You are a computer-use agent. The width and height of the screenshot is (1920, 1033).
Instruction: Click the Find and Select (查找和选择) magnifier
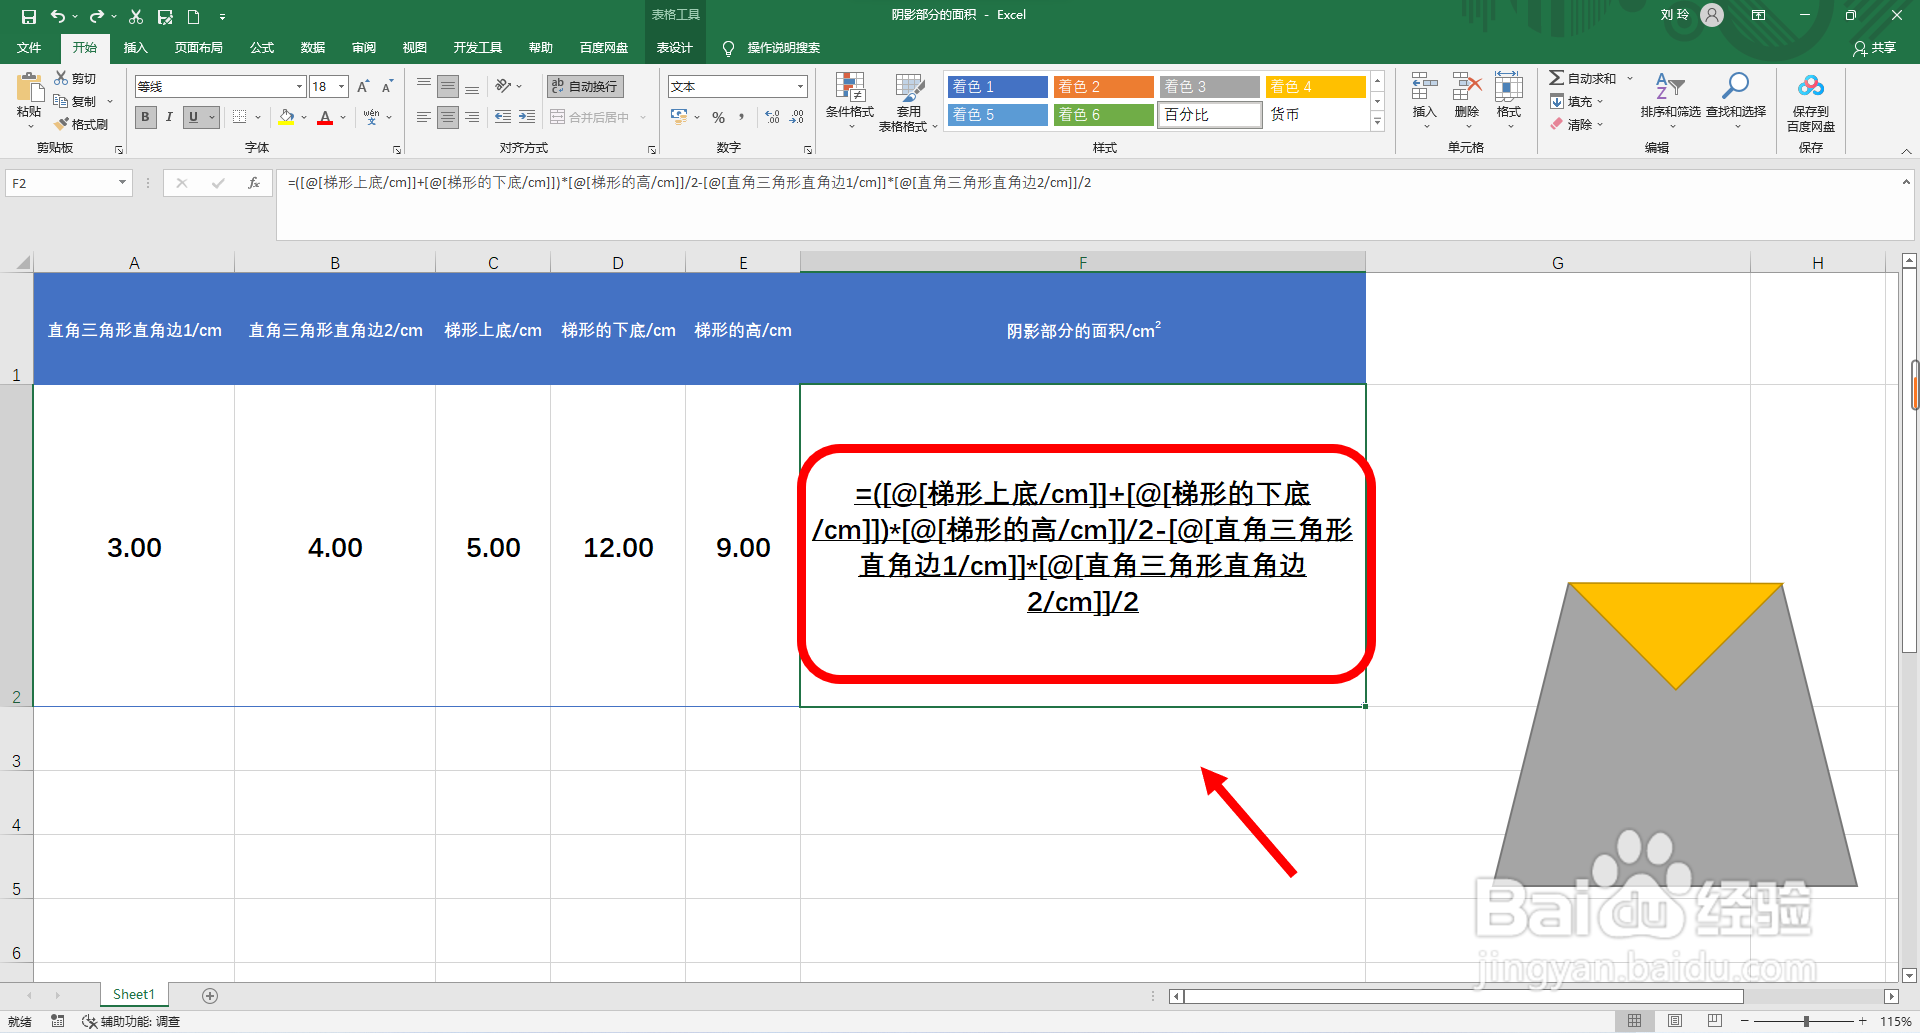click(x=1735, y=87)
